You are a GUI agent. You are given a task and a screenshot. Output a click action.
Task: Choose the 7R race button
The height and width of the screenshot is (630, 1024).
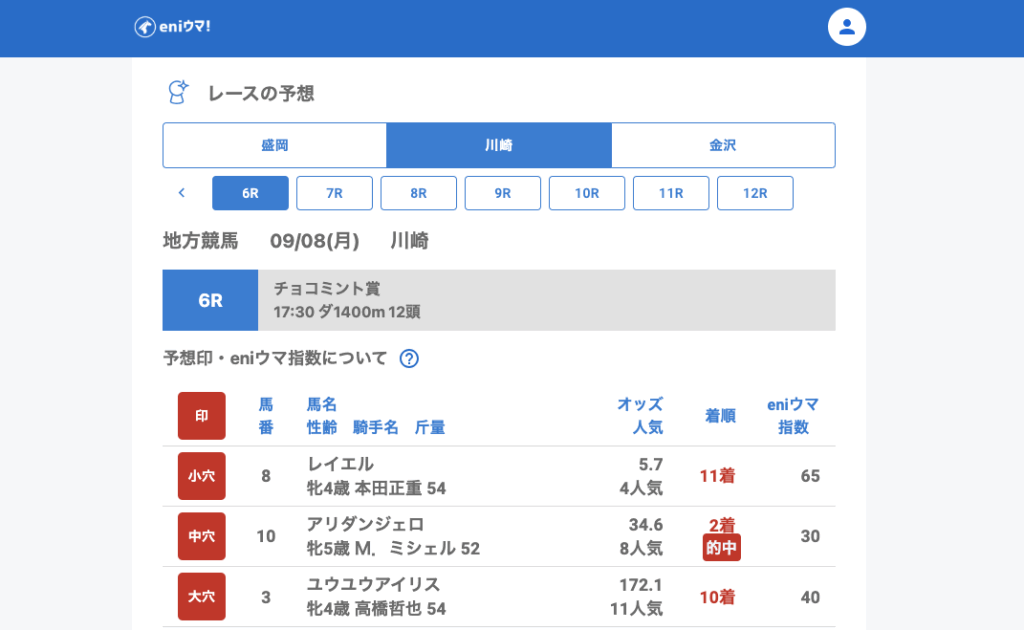[334, 193]
